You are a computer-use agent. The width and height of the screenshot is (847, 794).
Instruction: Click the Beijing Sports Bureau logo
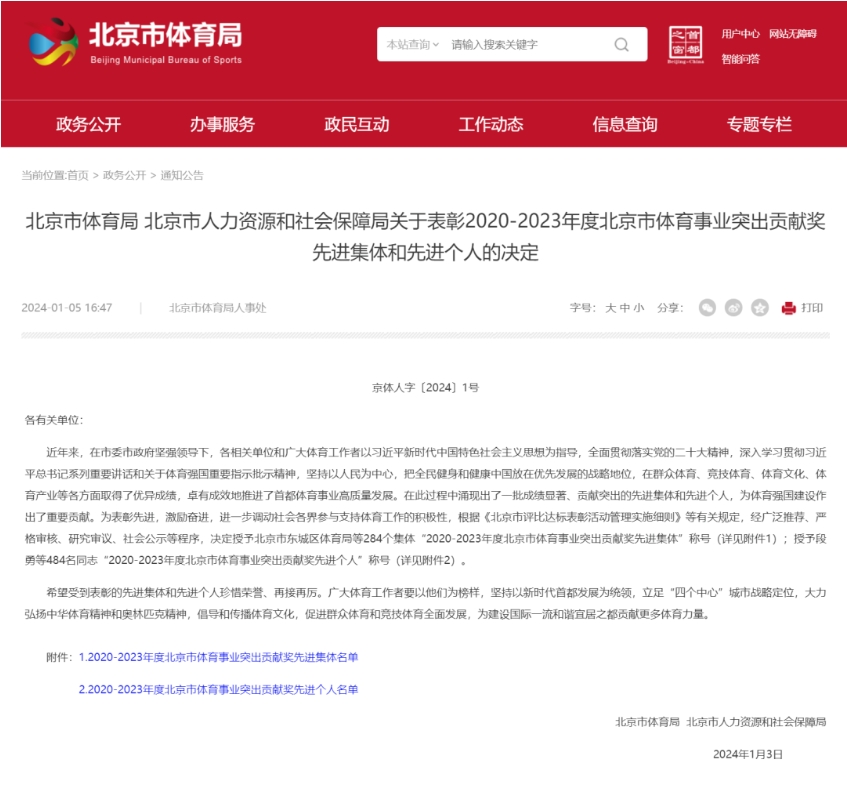point(52,42)
